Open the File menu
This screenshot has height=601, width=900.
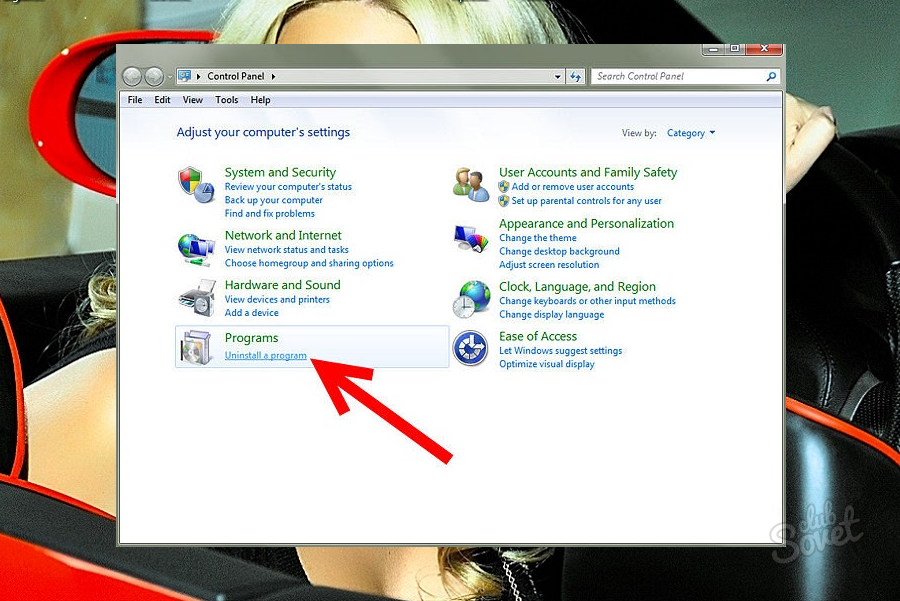pyautogui.click(x=135, y=100)
